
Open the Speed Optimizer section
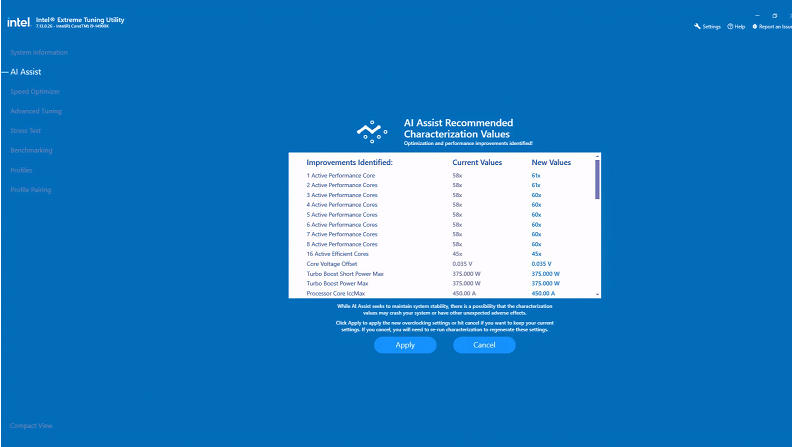[x=35, y=92]
